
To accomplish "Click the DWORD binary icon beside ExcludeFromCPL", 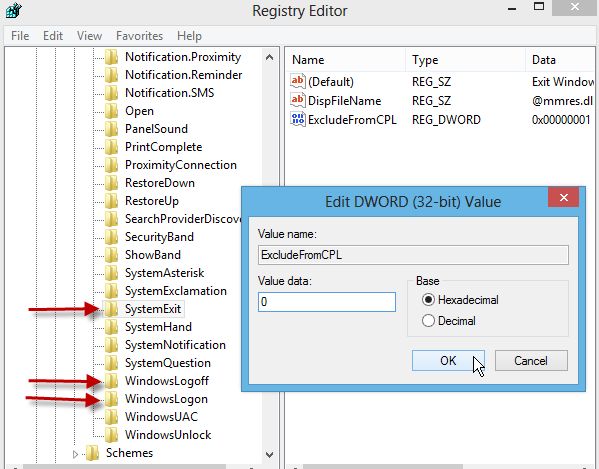I will tap(298, 120).
